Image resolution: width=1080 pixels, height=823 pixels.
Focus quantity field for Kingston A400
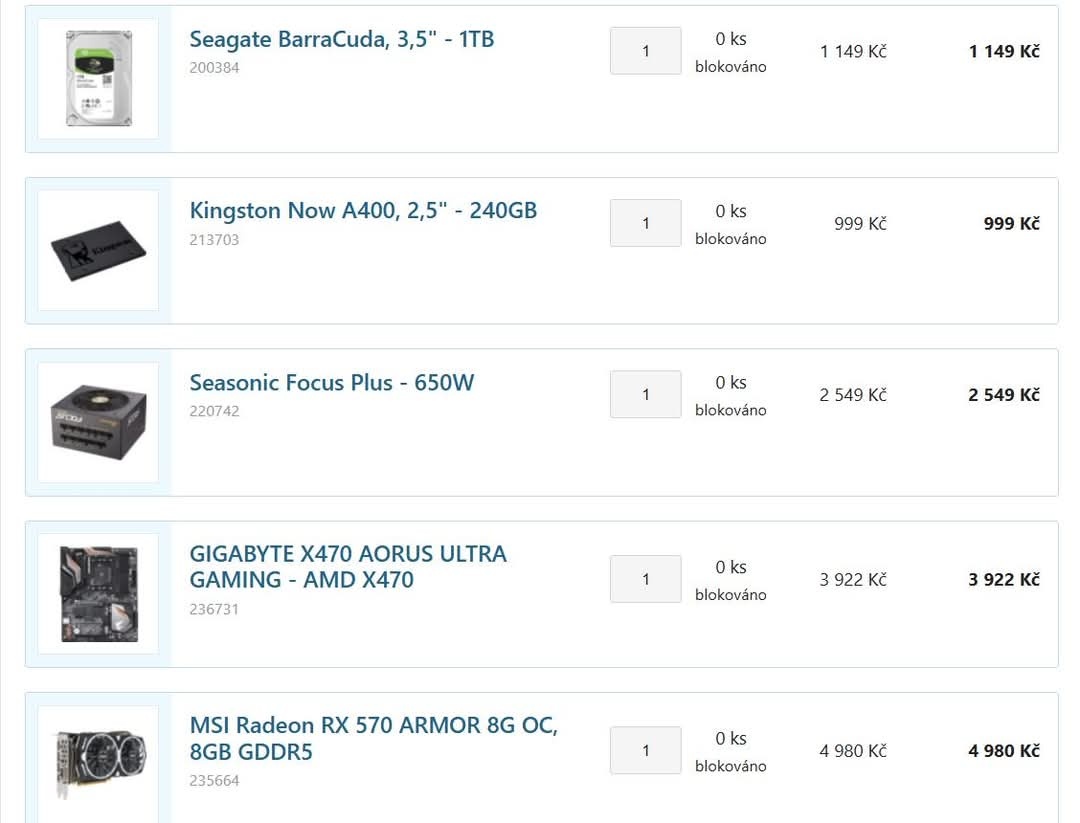click(645, 223)
